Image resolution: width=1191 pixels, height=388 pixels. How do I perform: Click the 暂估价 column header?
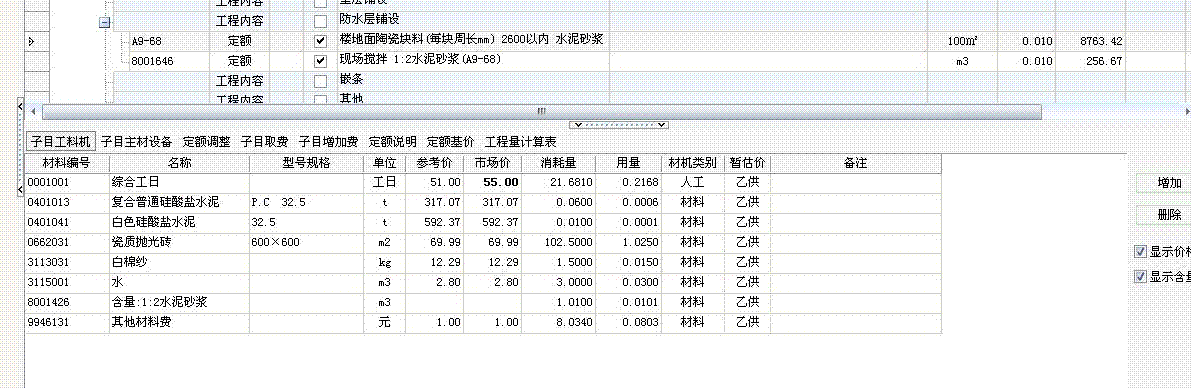[747, 163]
